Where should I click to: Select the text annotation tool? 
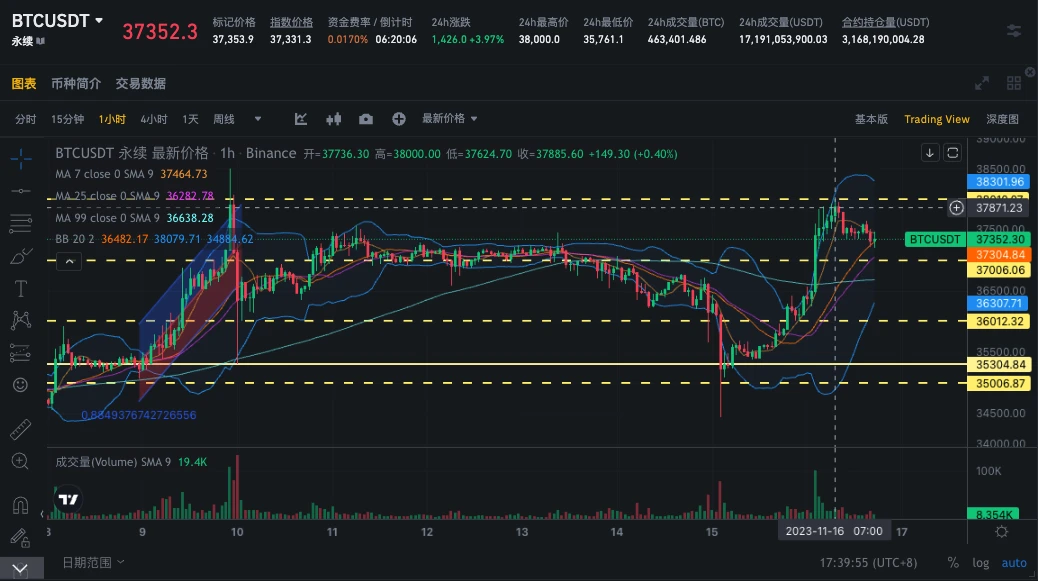[20, 288]
